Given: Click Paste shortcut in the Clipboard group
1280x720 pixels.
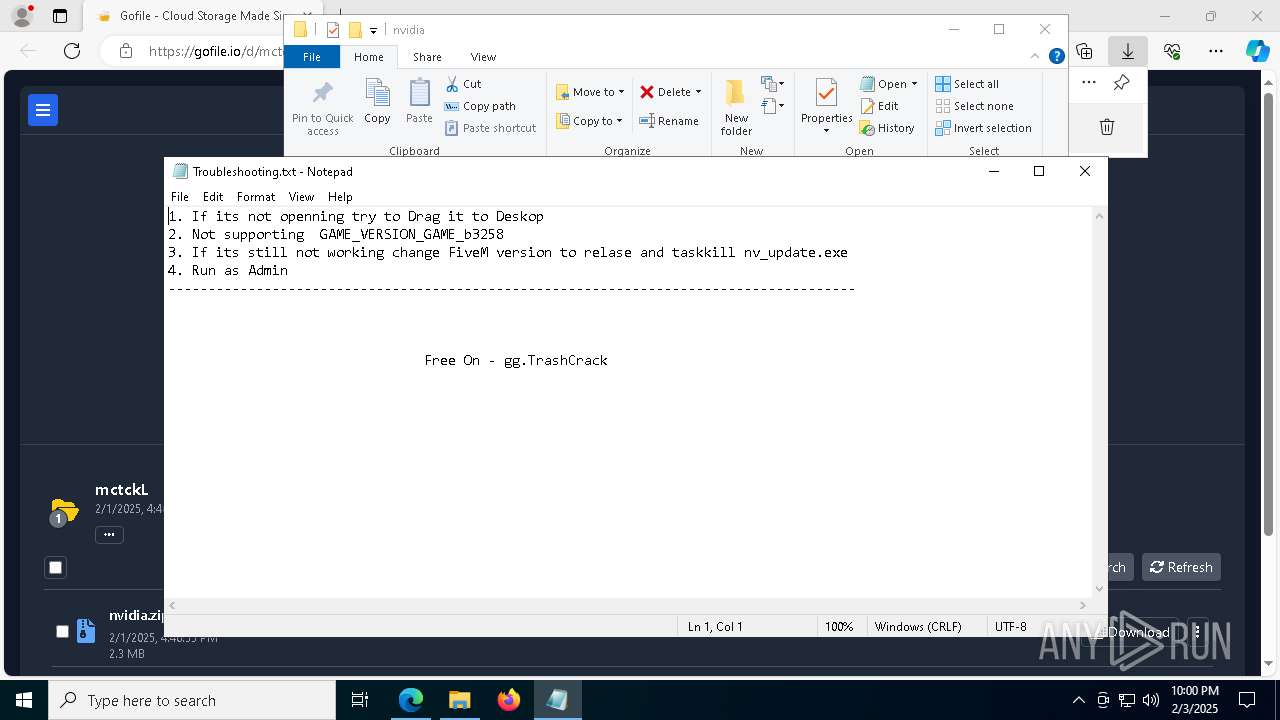Looking at the screenshot, I should [490, 128].
